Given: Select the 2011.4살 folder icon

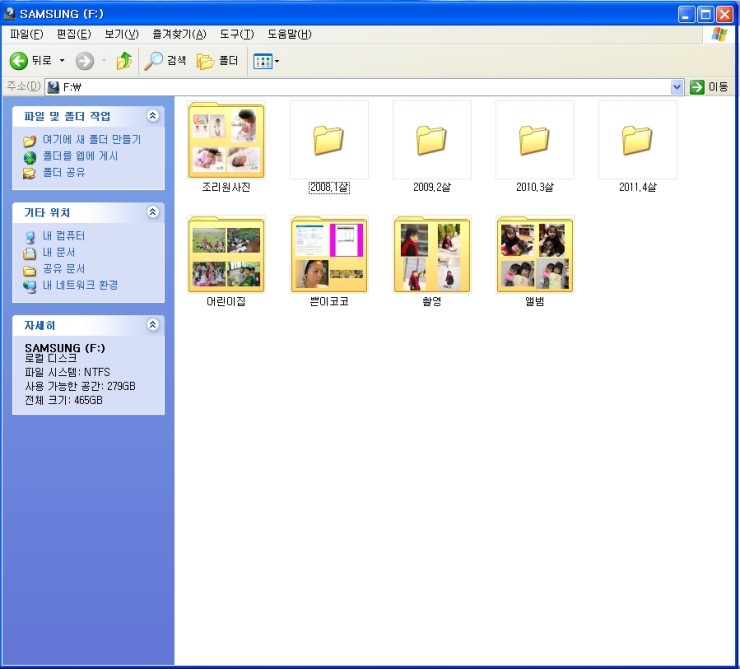Looking at the screenshot, I should point(636,140).
